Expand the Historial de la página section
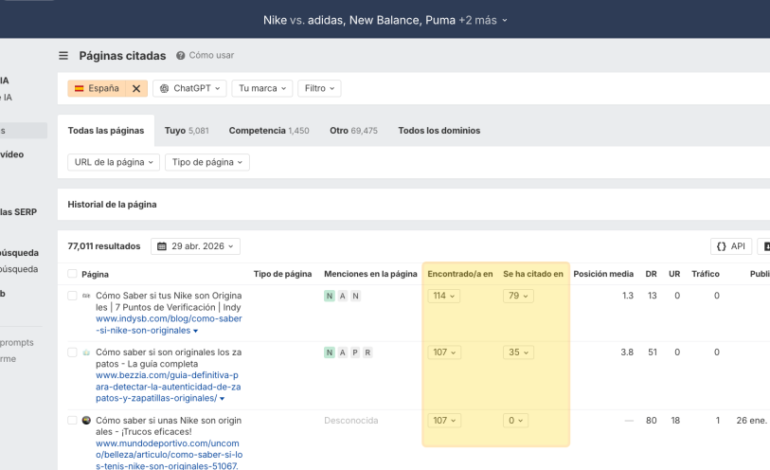Viewport: 770px width, 470px height. (x=112, y=204)
